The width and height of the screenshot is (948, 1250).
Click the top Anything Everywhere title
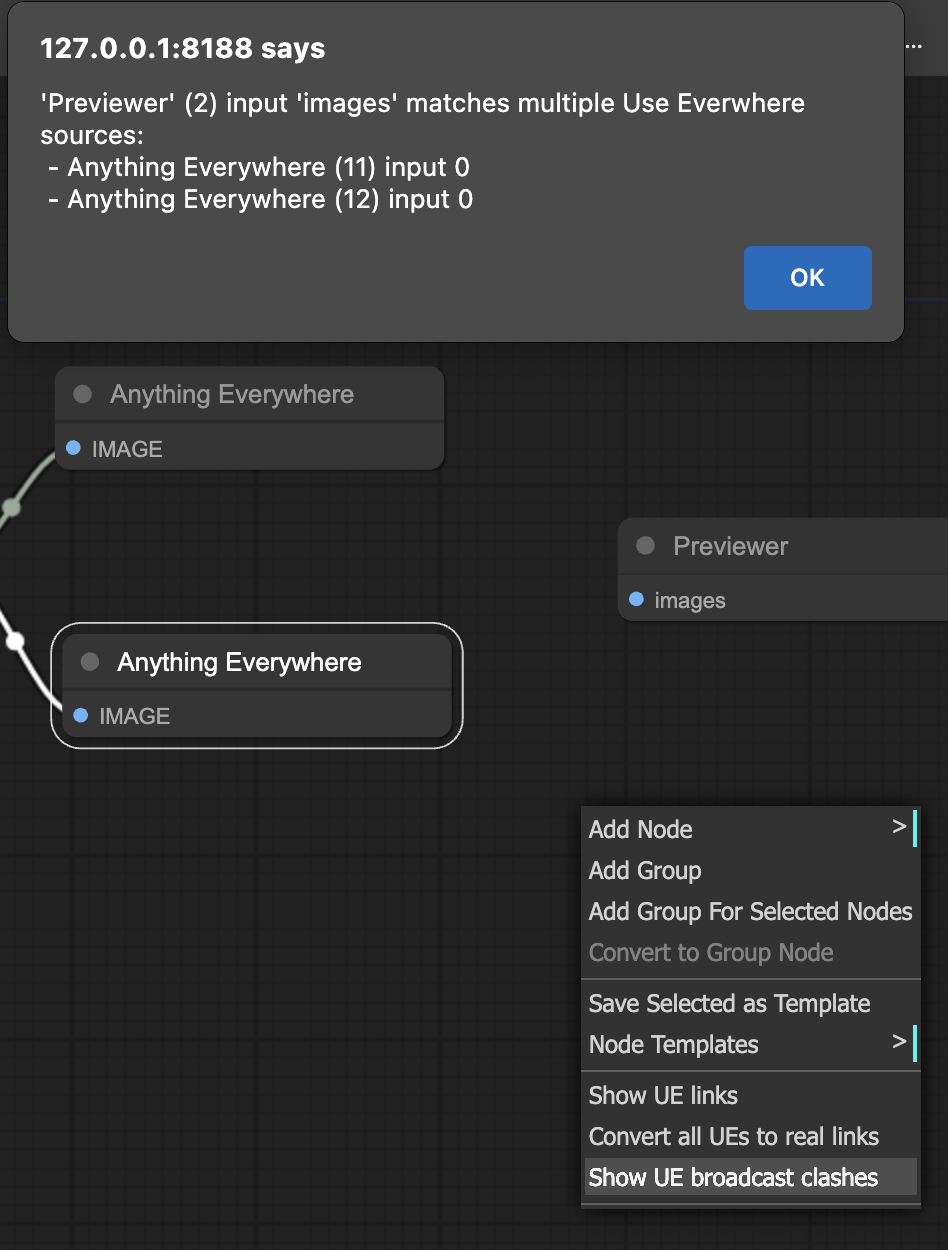(x=232, y=395)
